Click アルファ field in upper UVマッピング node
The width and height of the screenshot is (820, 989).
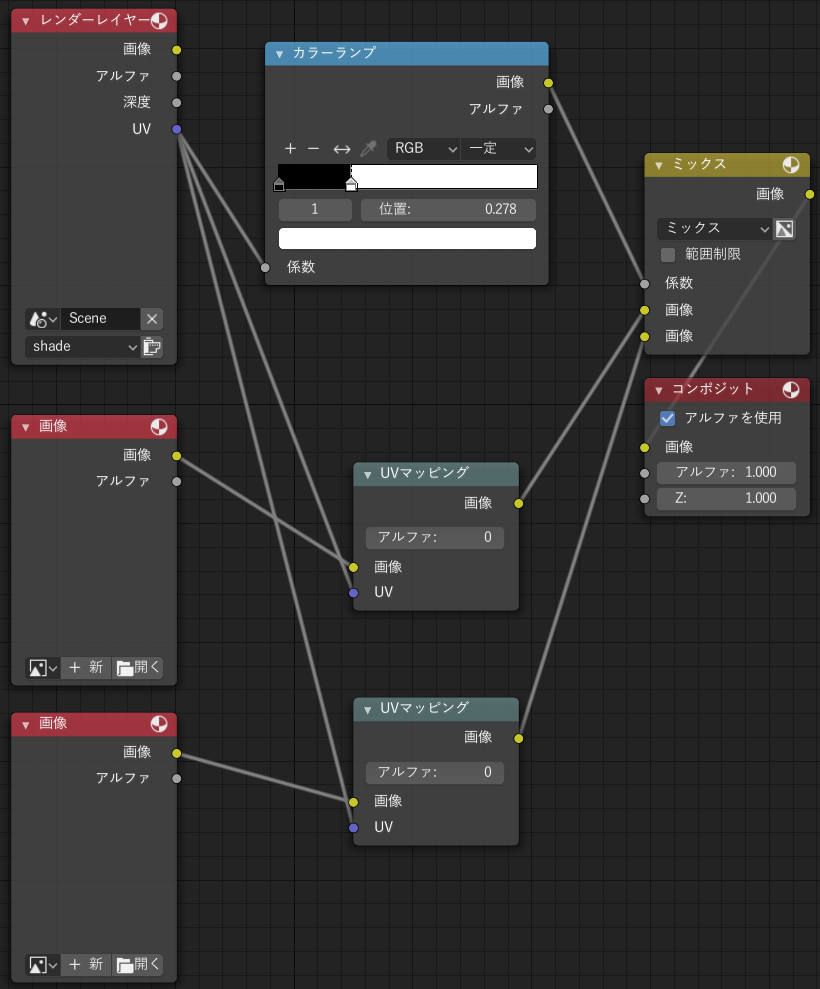(435, 537)
